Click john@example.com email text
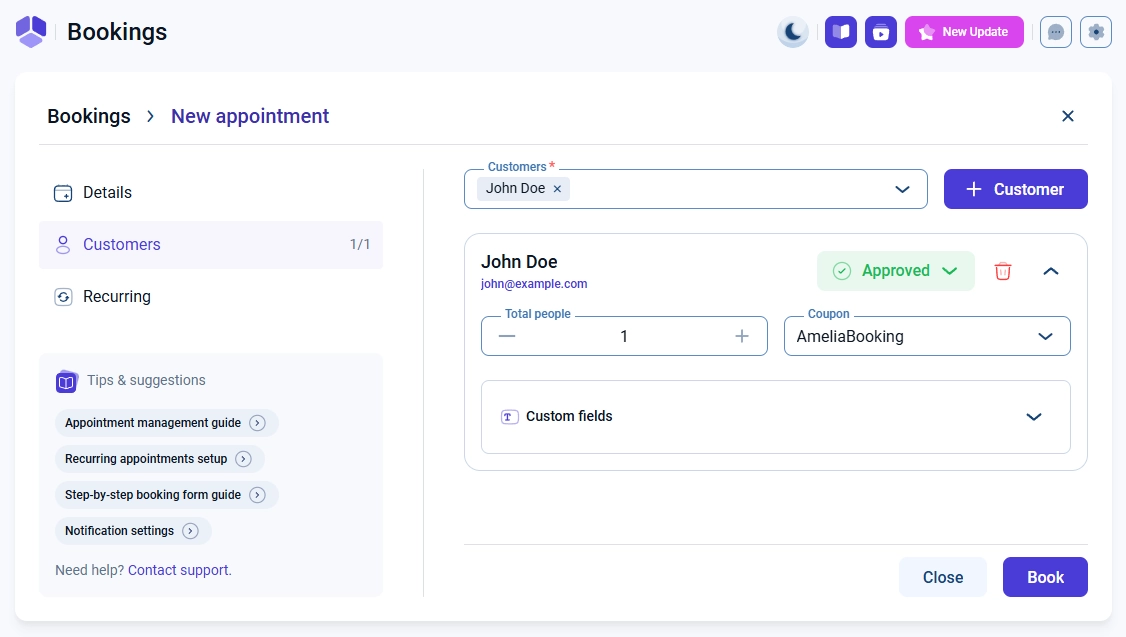Viewport: 1126px width, 637px height. pyautogui.click(x=534, y=284)
